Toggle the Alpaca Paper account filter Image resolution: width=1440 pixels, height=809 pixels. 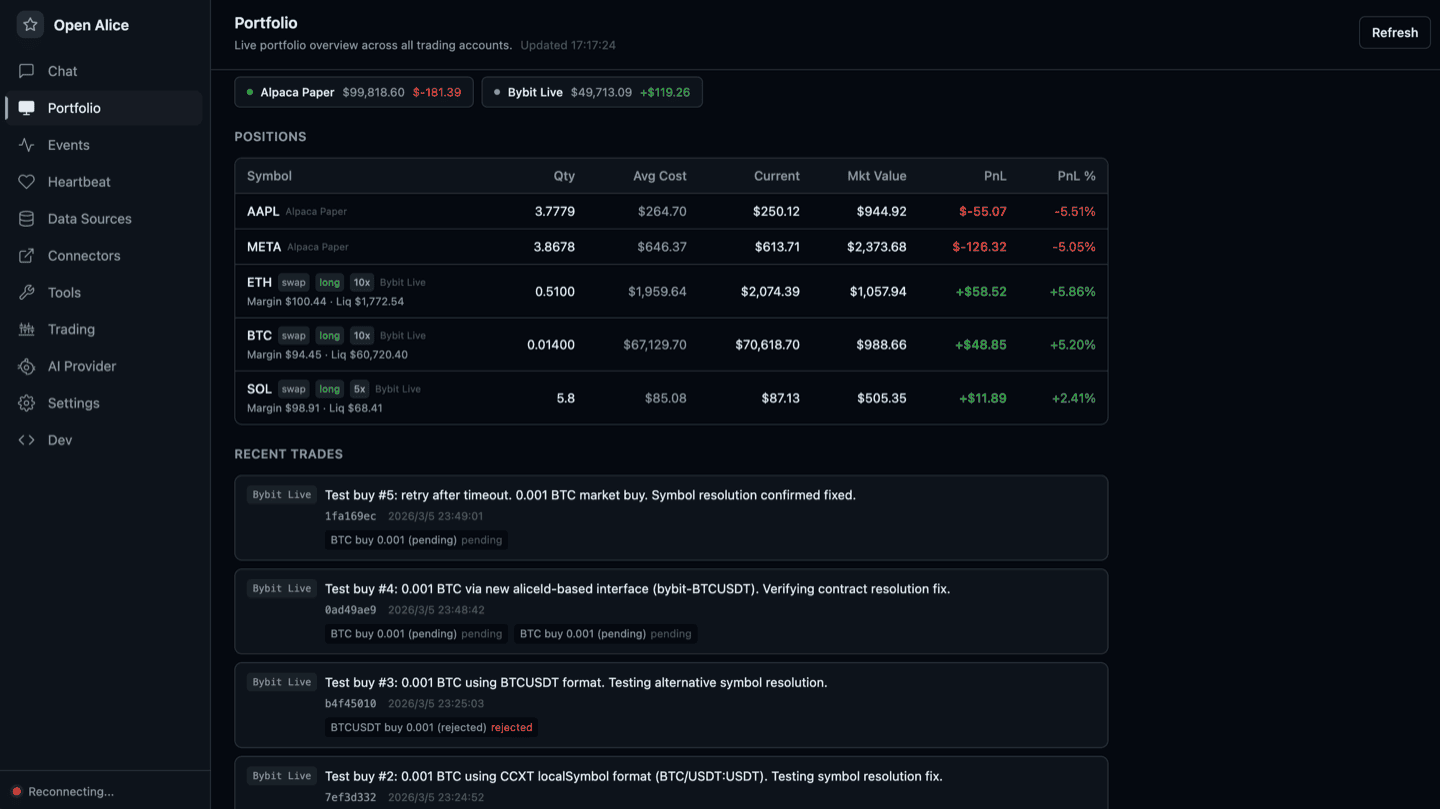coord(353,90)
